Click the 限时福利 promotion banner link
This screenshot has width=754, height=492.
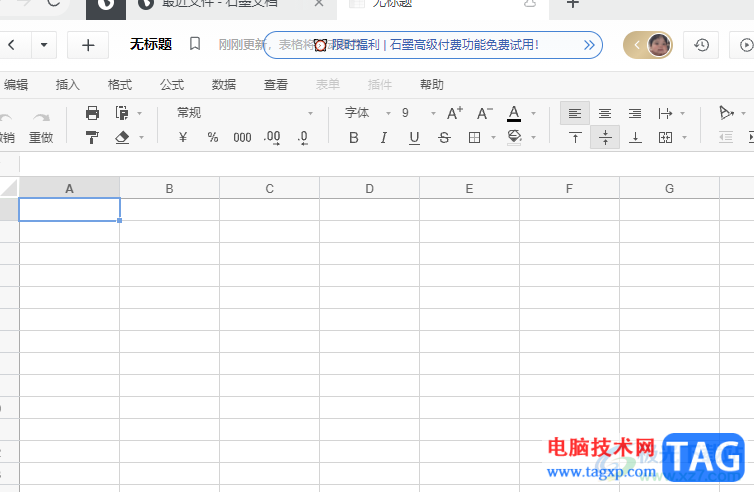pyautogui.click(x=435, y=45)
